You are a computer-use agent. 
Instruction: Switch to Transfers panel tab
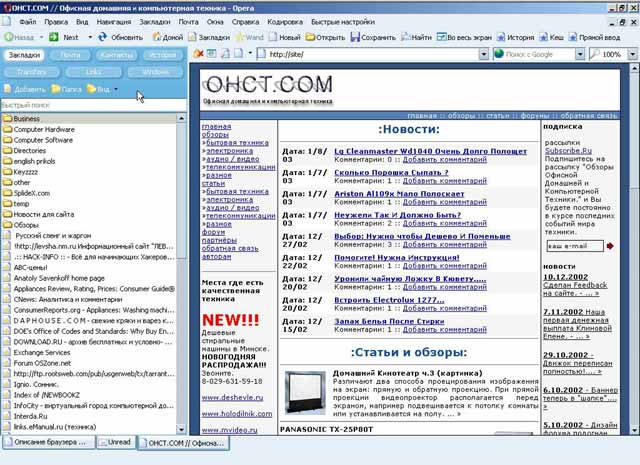31,72
